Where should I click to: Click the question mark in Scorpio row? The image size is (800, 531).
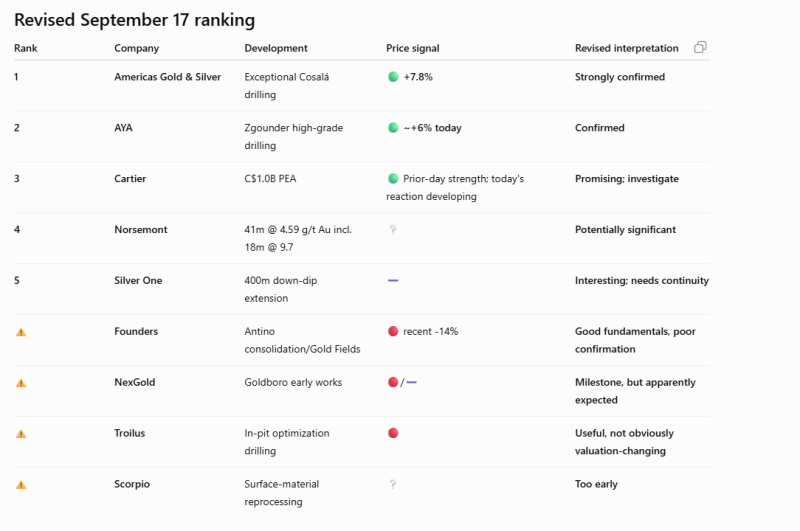click(393, 484)
